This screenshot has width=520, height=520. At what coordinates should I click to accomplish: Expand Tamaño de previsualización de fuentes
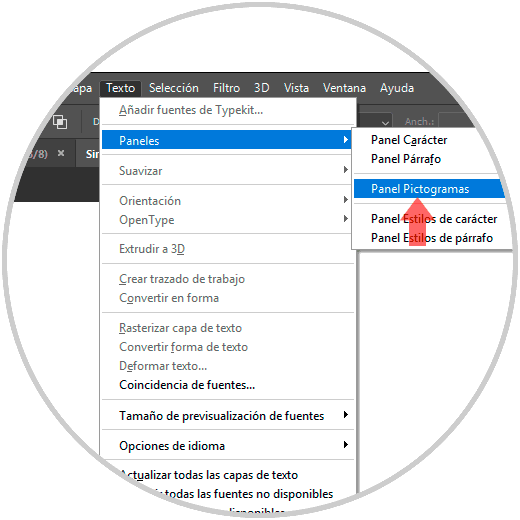(x=226, y=416)
